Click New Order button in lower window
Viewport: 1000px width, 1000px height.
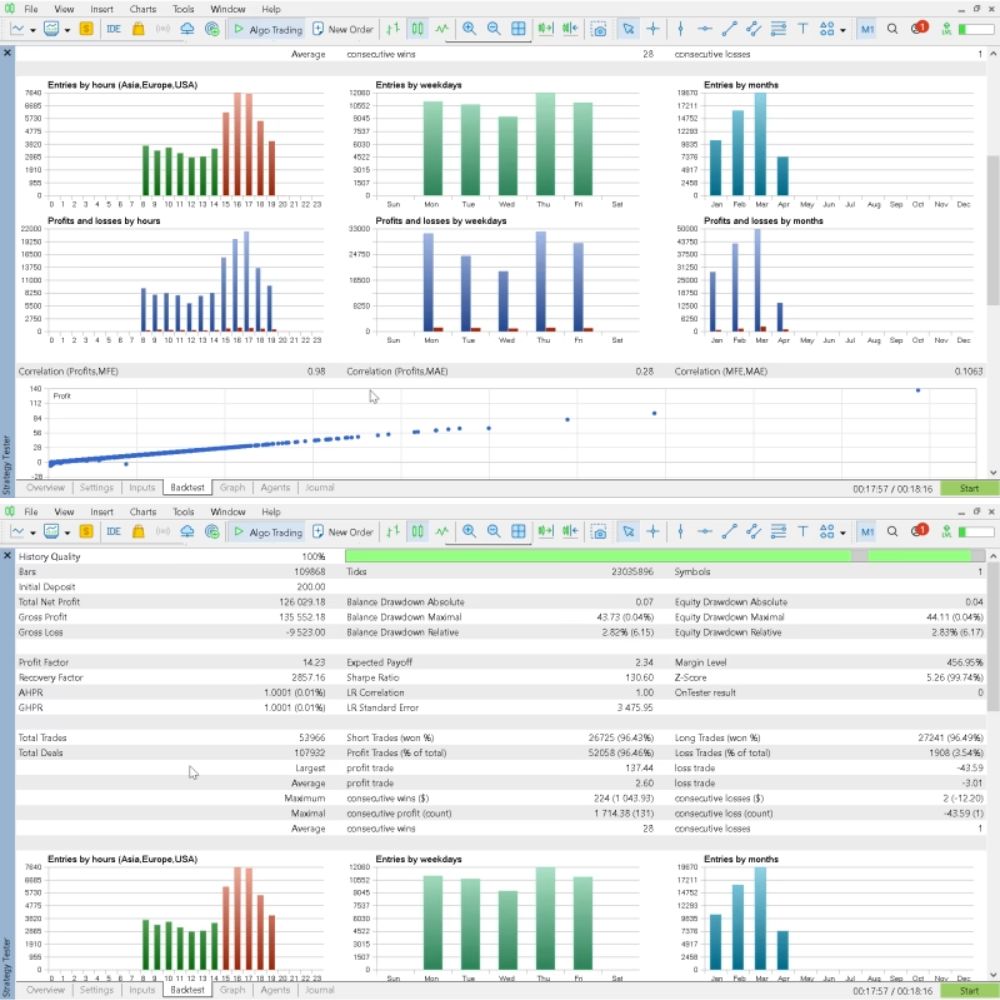point(342,532)
